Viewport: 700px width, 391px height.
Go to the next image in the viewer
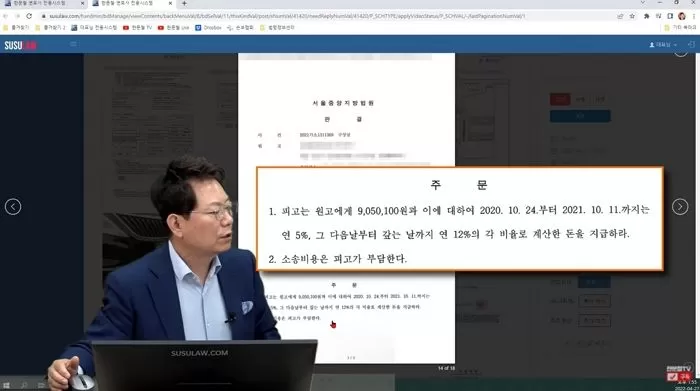pyautogui.click(x=680, y=207)
